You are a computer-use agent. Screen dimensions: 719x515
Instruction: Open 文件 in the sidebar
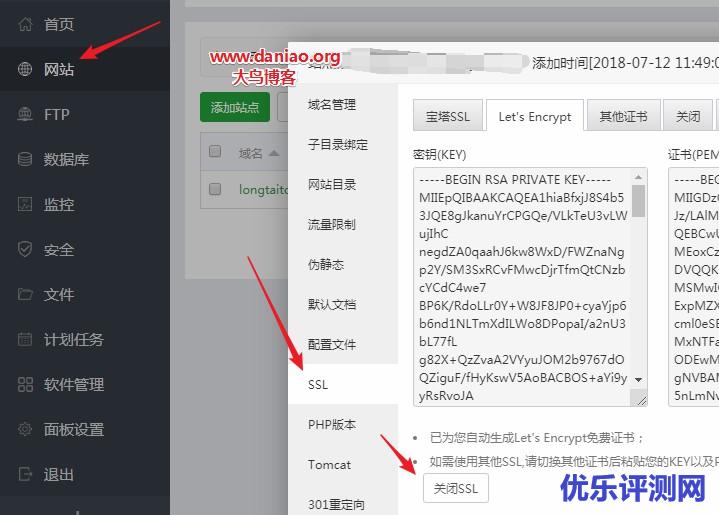(59, 294)
